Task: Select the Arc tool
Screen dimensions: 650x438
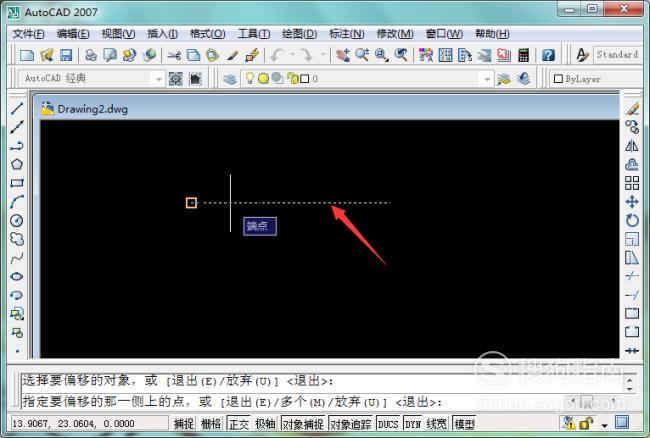Action: pos(17,201)
